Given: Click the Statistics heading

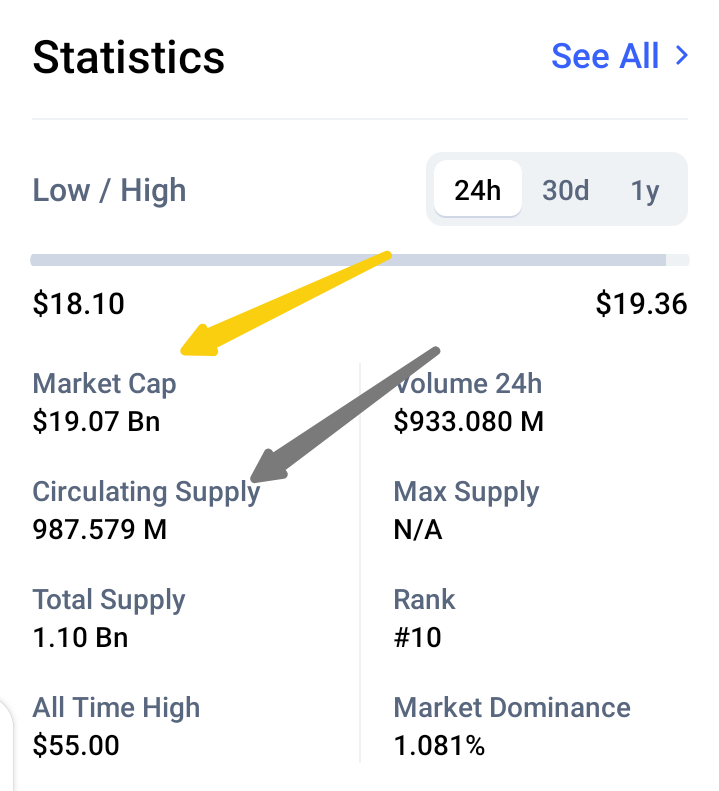Looking at the screenshot, I should (129, 57).
